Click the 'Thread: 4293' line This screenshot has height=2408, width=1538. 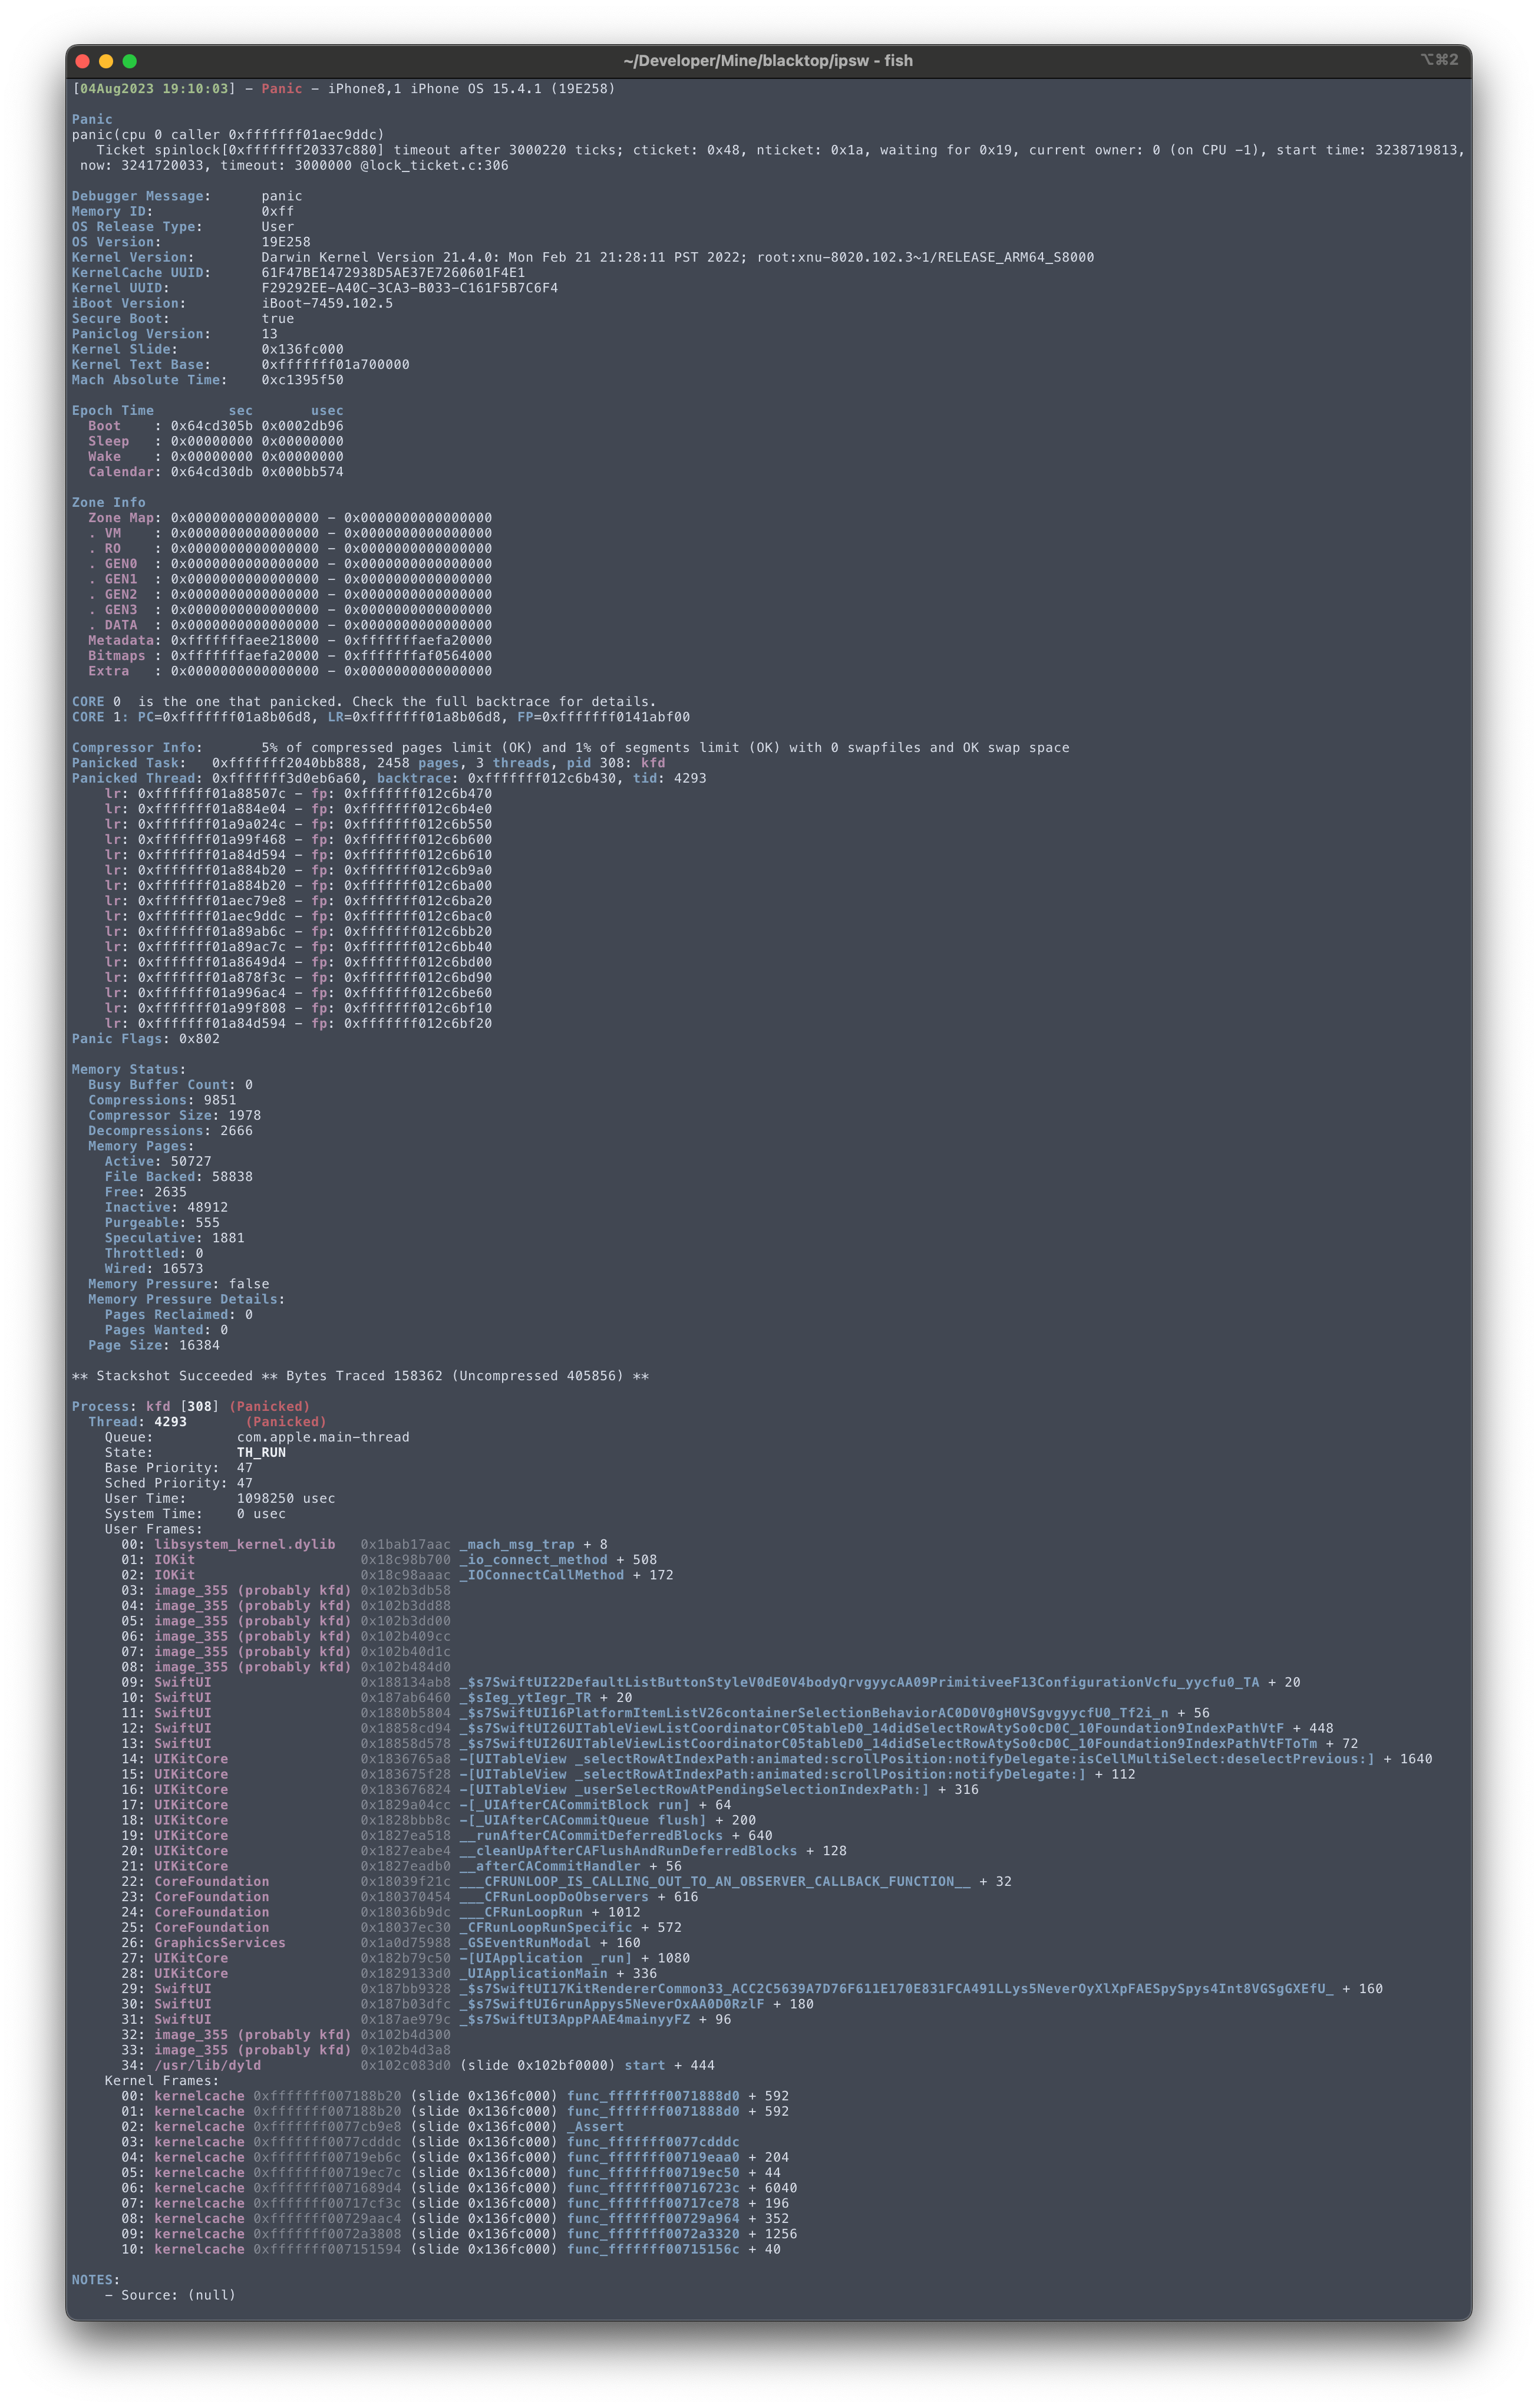tap(207, 1422)
